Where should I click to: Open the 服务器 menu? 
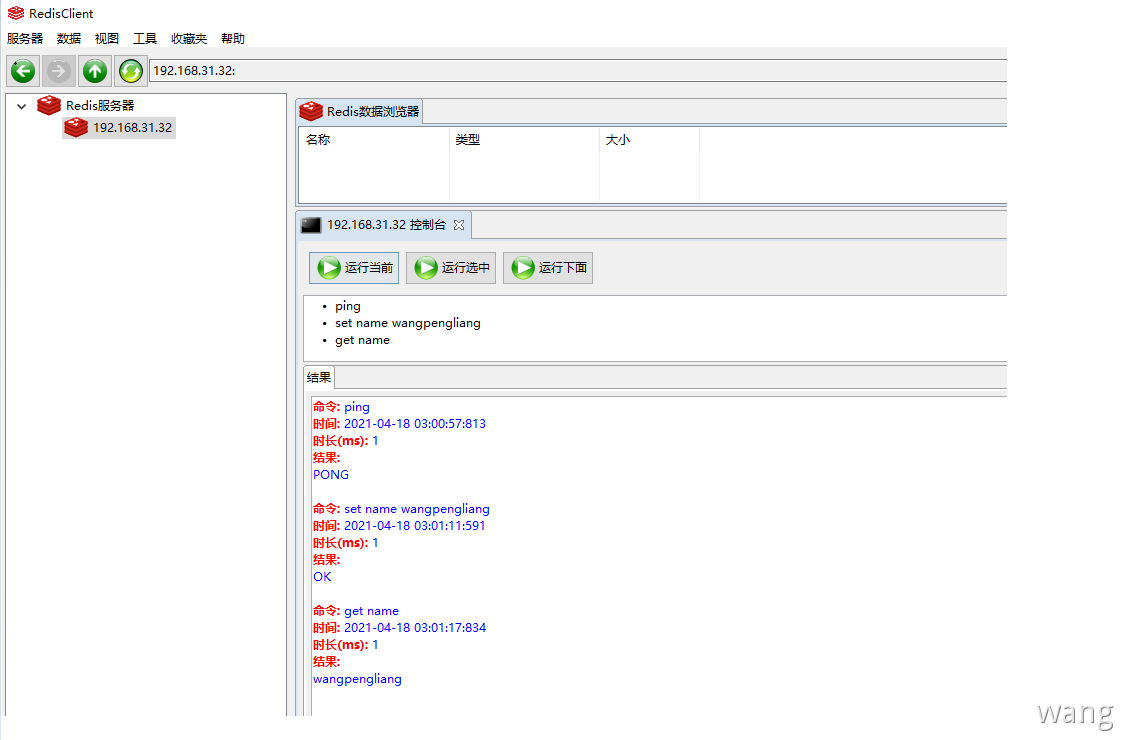click(25, 39)
